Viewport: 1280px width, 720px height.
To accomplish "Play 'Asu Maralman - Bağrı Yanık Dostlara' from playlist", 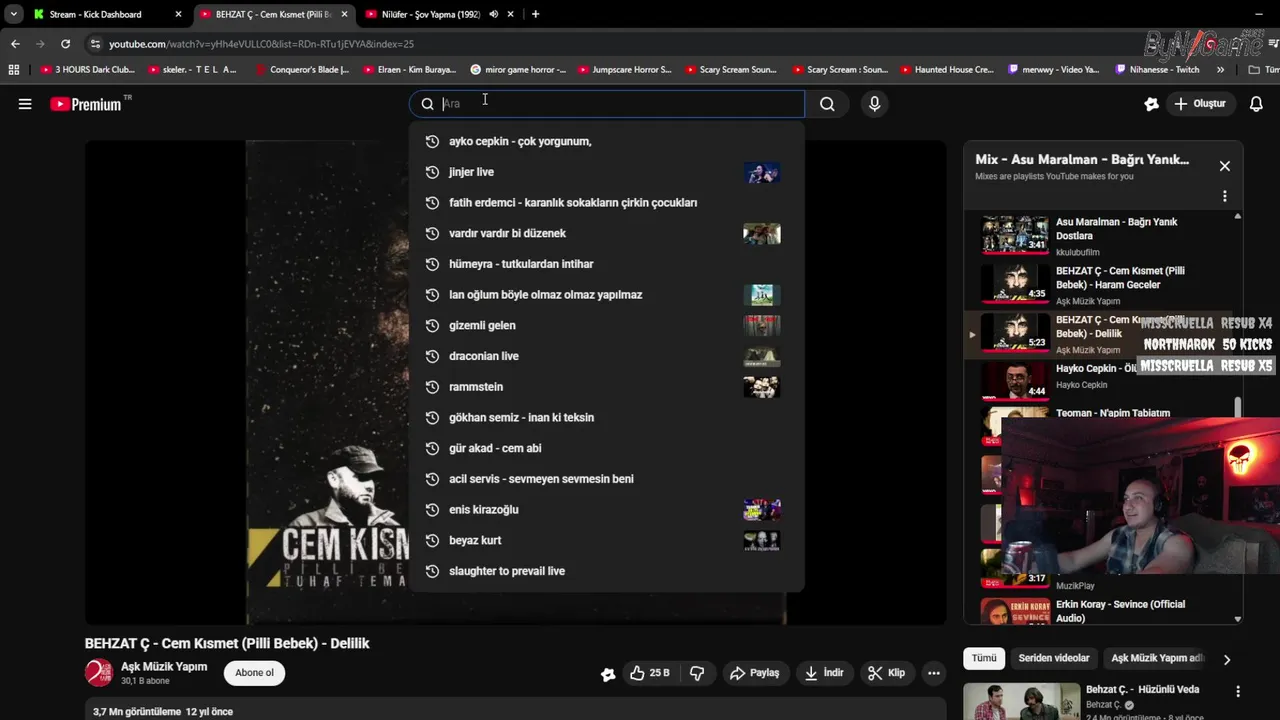I will coord(1100,236).
